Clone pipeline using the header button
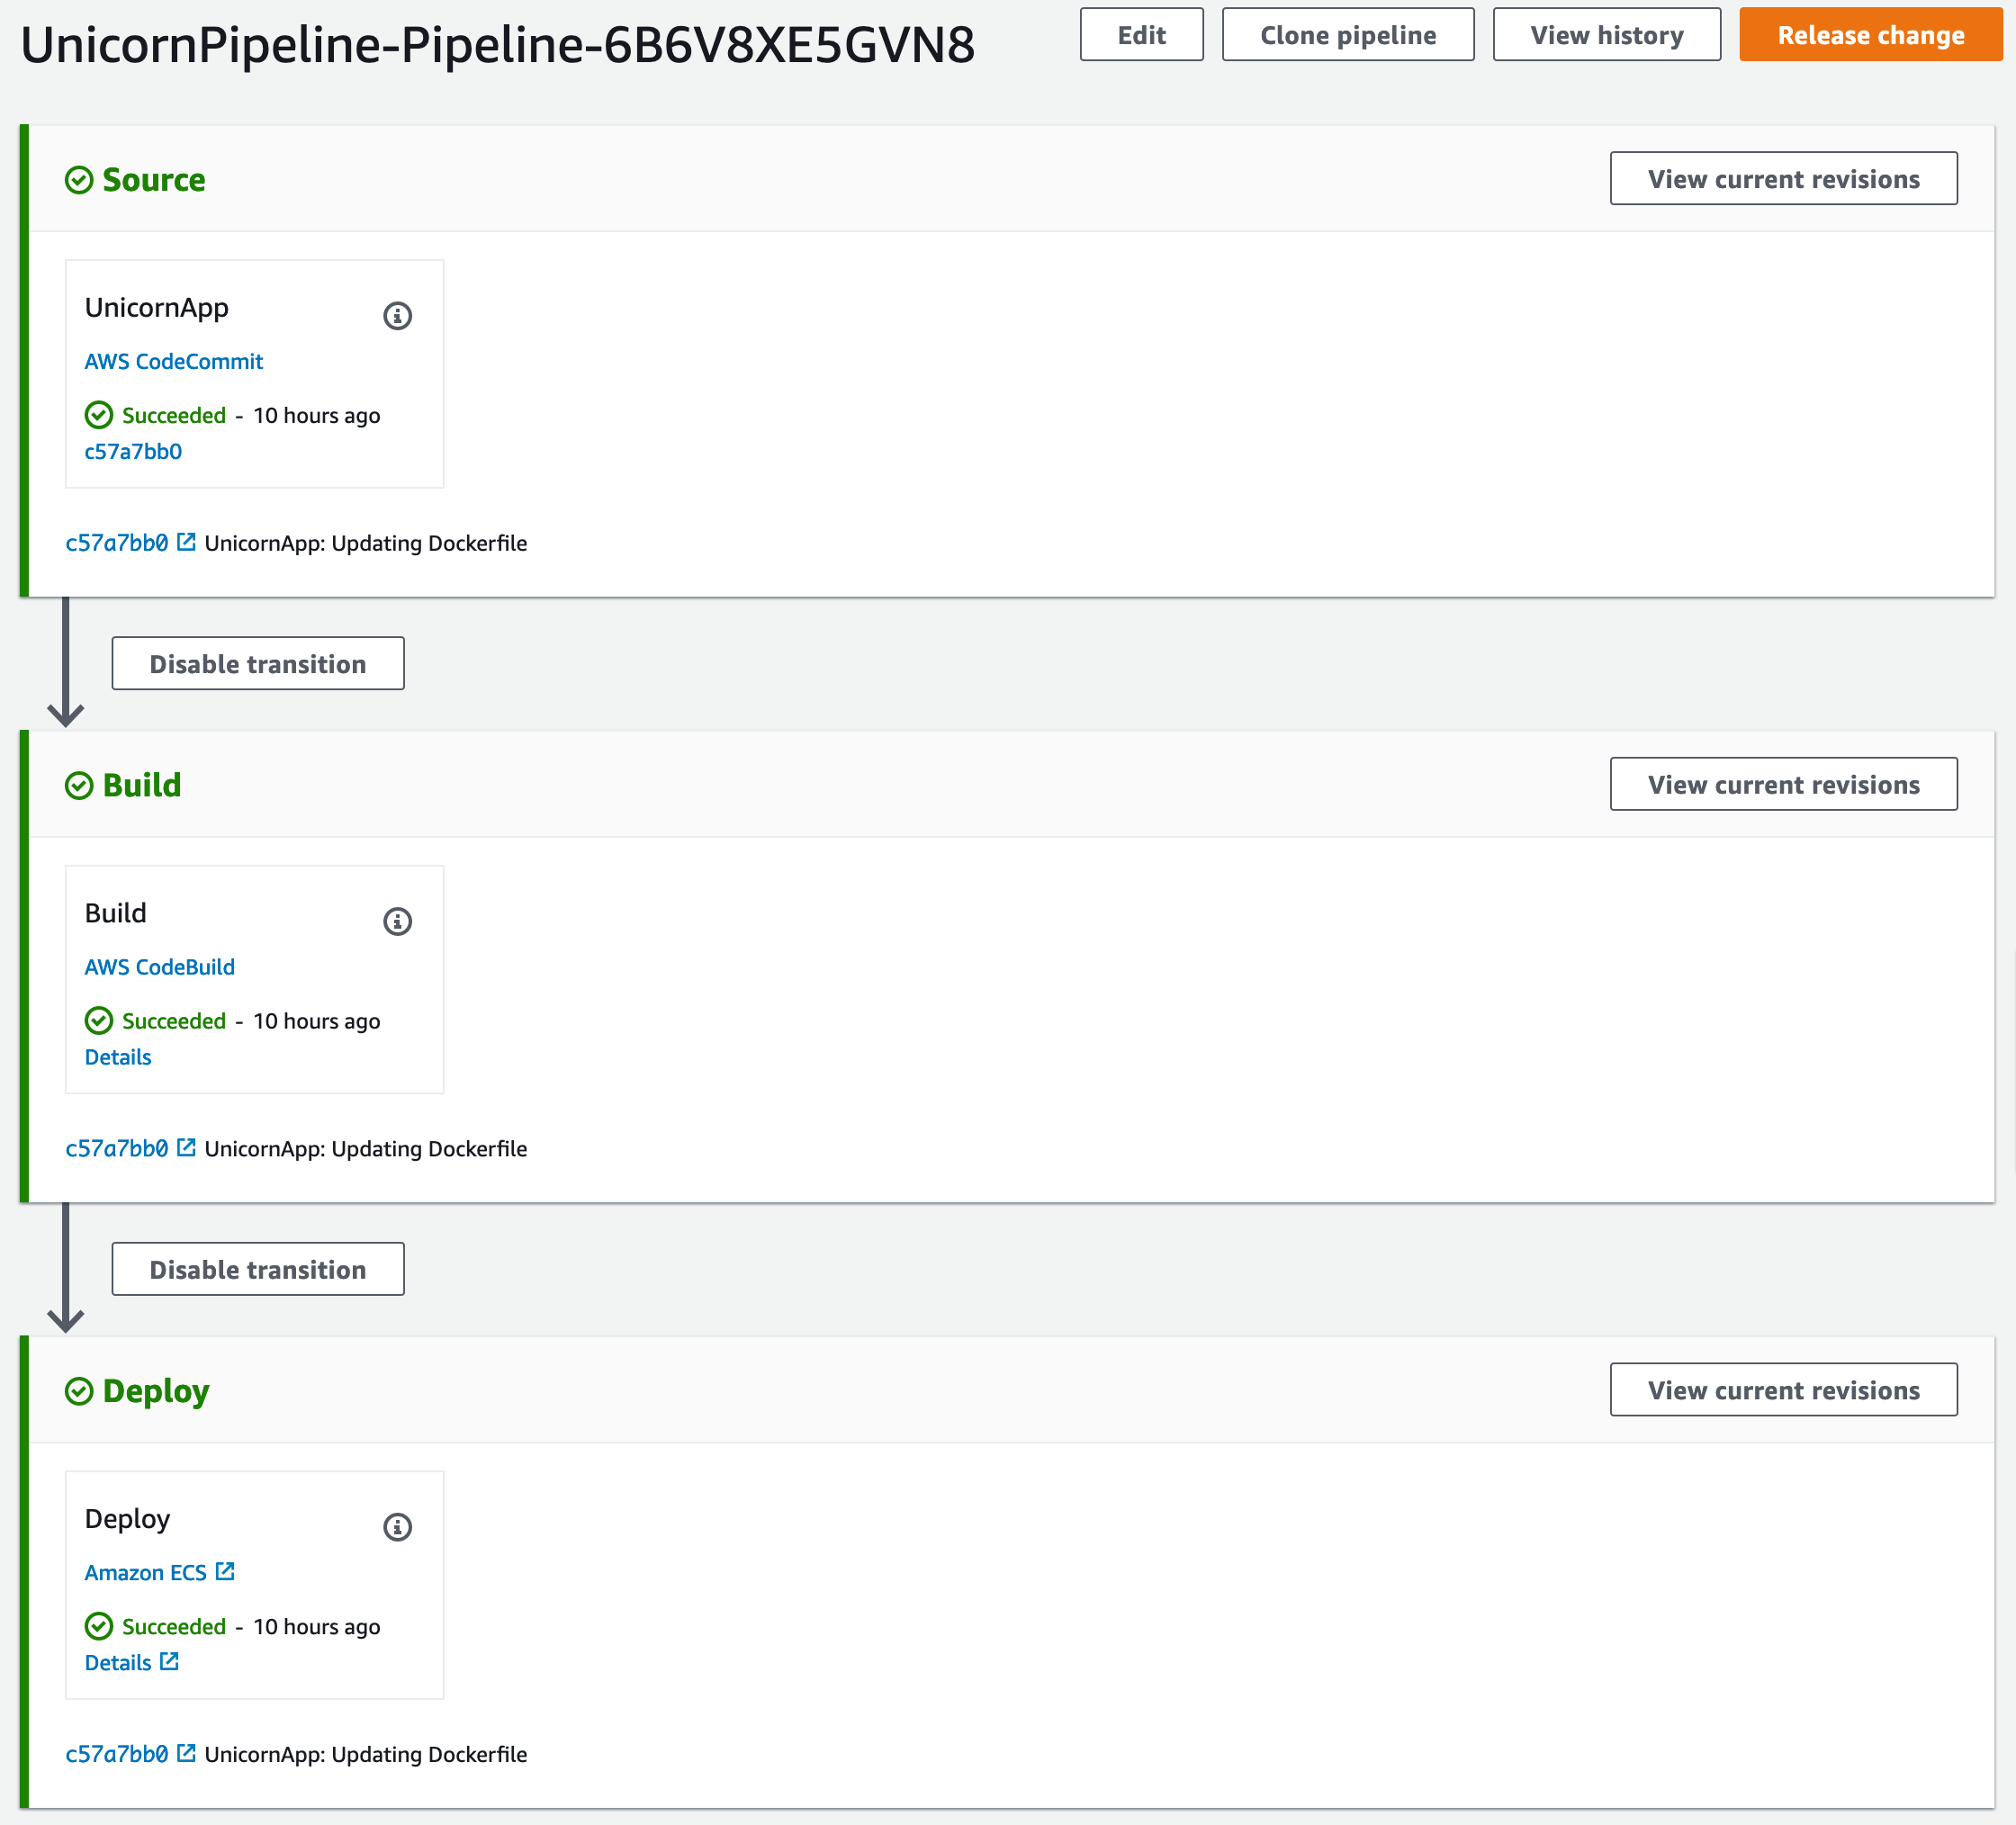 point(1347,35)
